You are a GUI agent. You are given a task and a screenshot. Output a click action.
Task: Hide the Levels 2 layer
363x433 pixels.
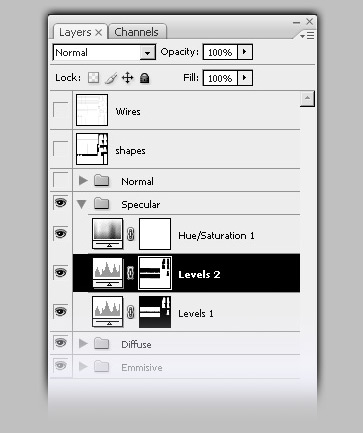pyautogui.click(x=61, y=273)
